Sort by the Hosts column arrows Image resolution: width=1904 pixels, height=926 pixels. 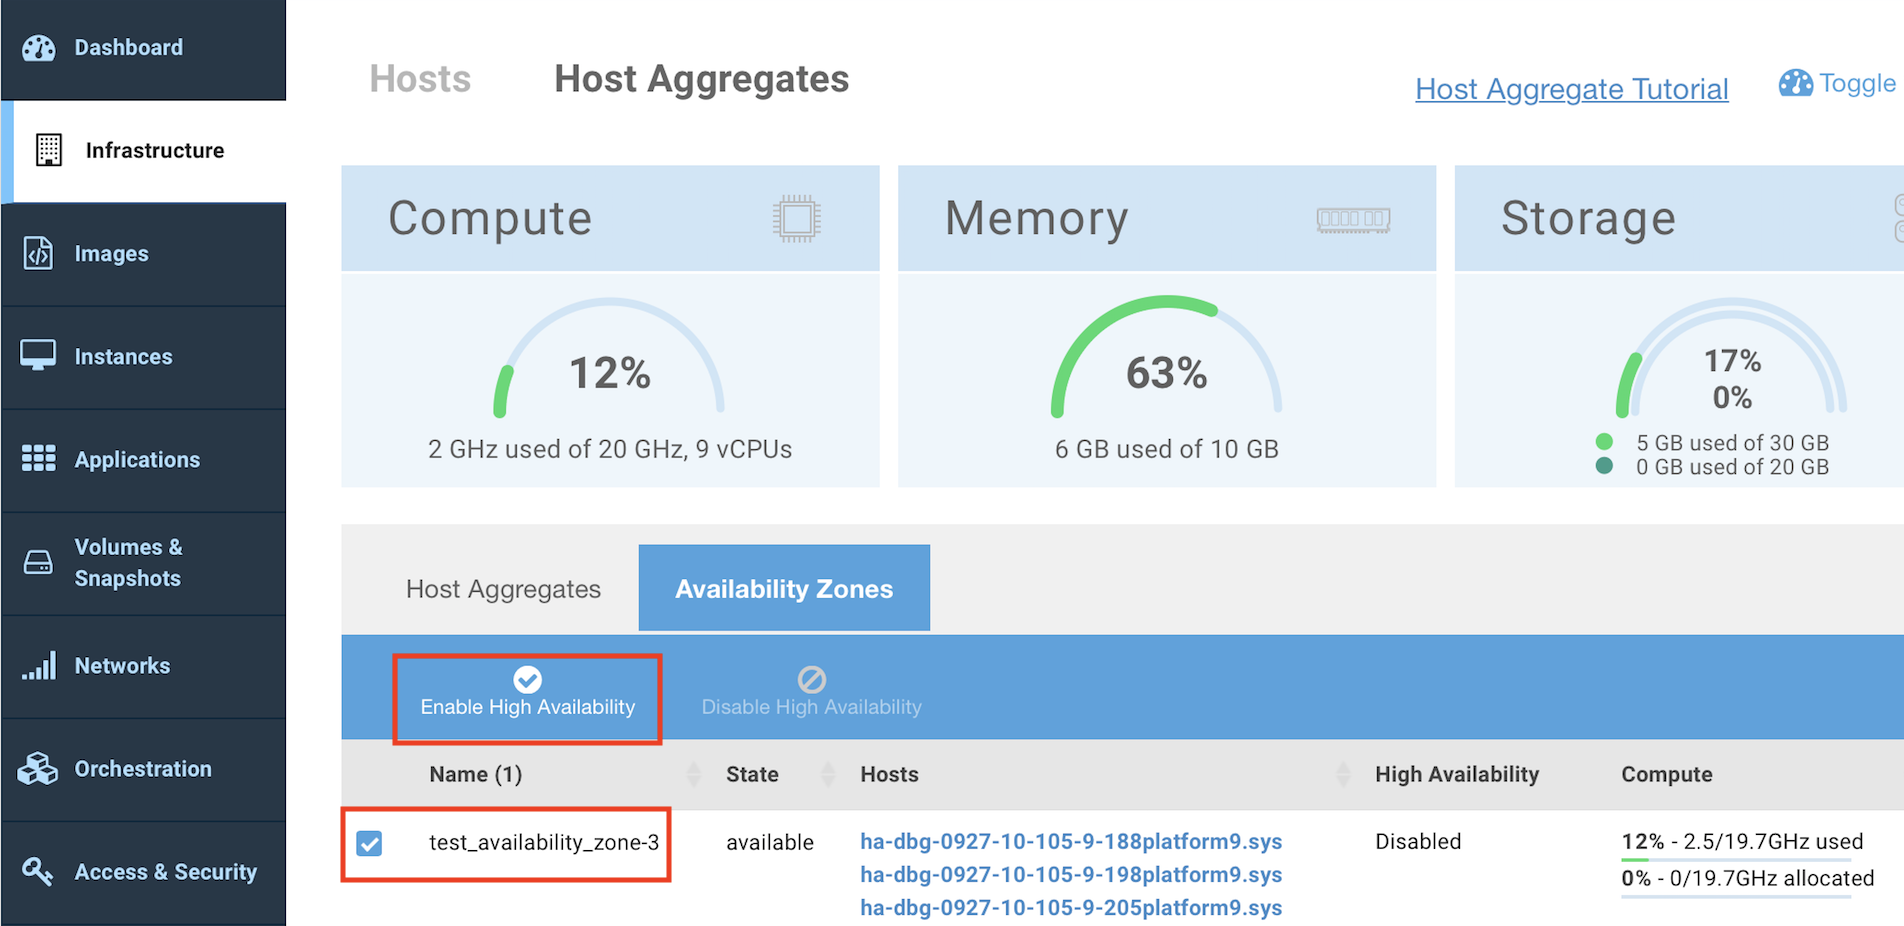1343,774
